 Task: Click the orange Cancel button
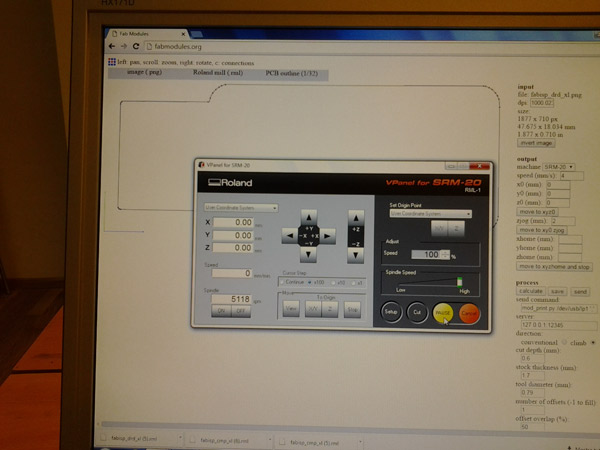point(468,313)
